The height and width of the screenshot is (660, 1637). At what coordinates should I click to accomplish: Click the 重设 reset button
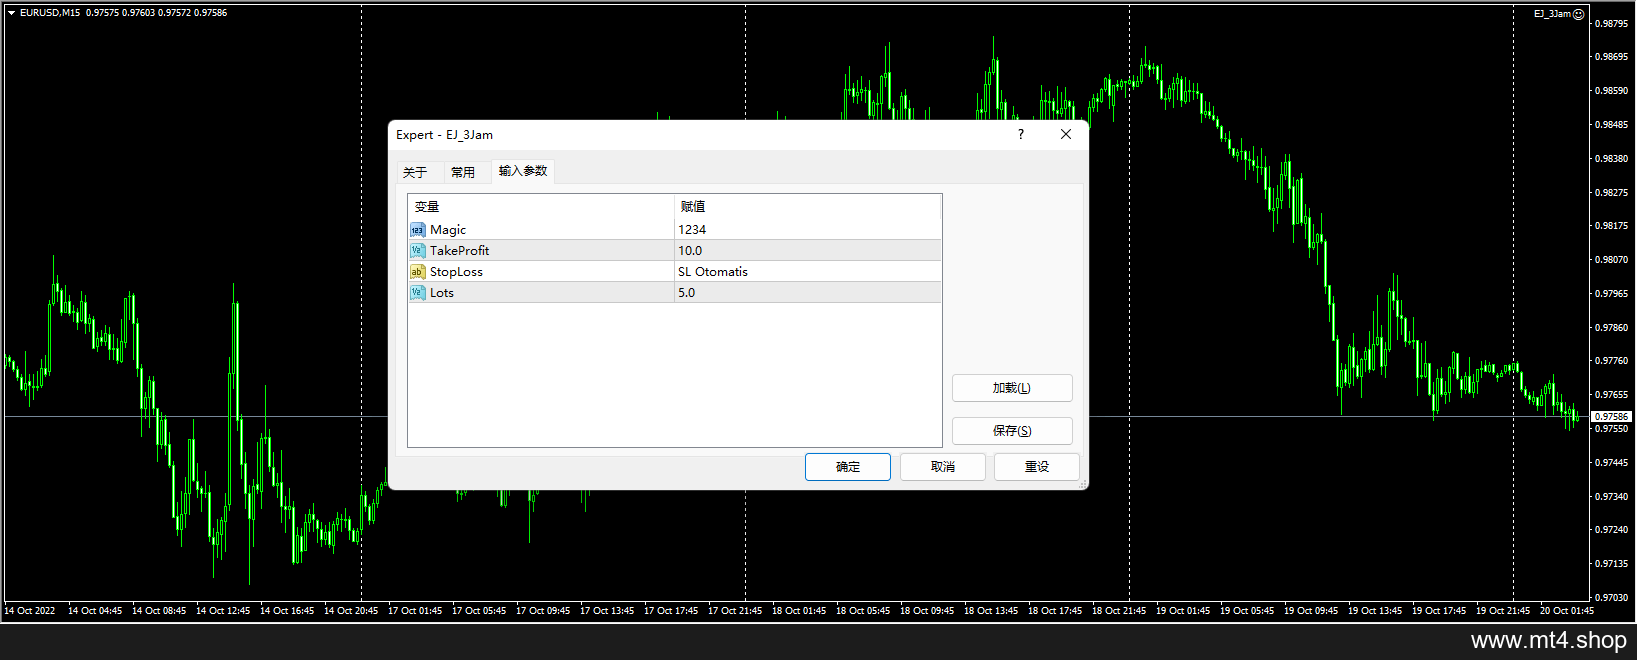pyautogui.click(x=1037, y=467)
